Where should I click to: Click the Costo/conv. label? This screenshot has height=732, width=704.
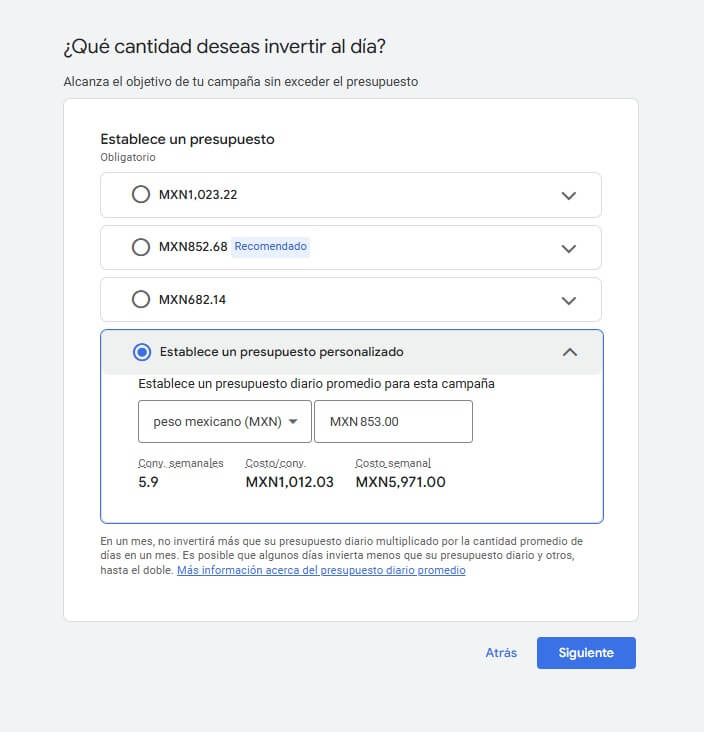pyautogui.click(x=276, y=464)
